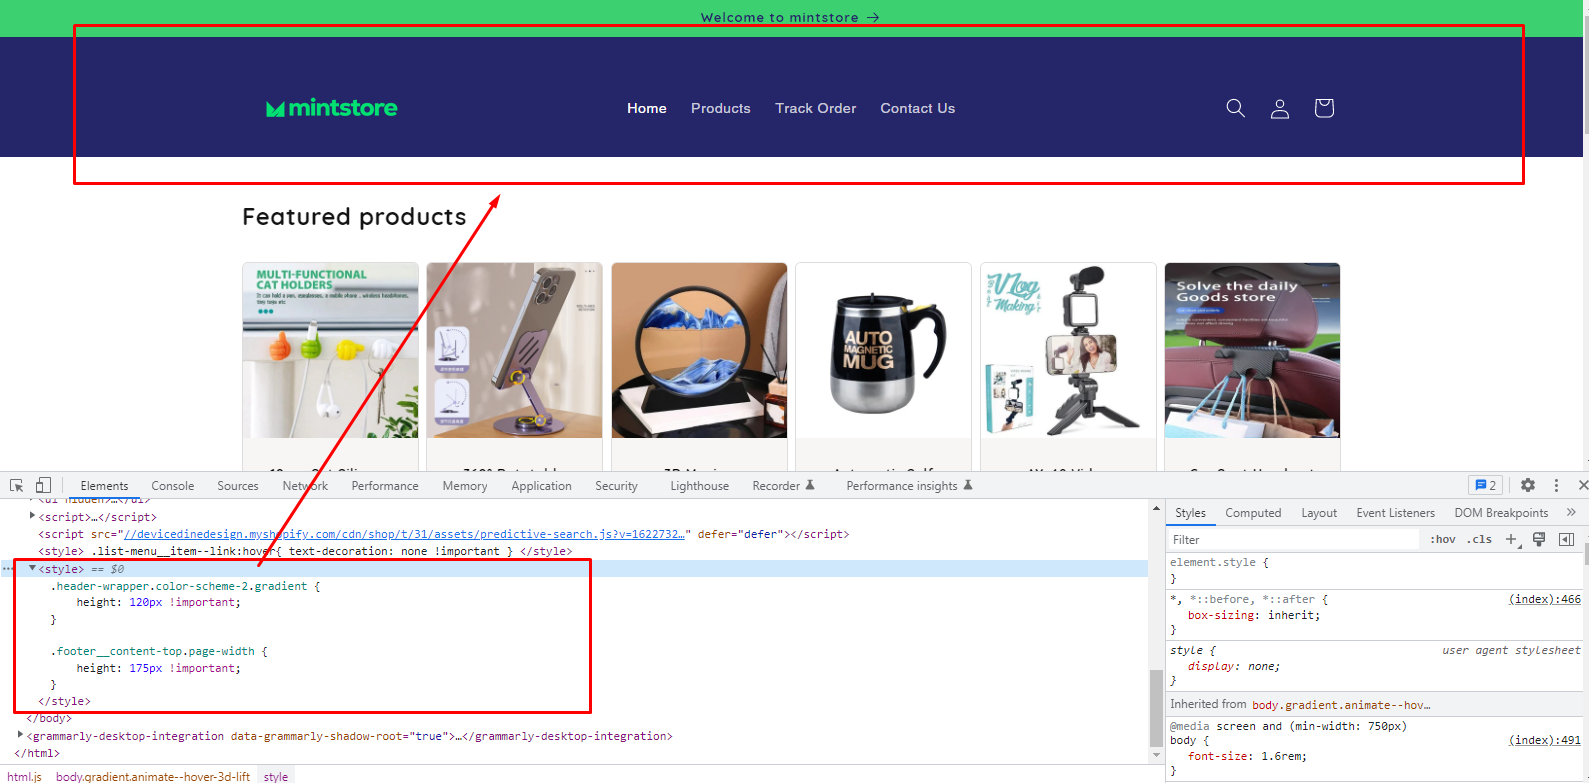
Task: Switch to the Sources tab
Action: click(x=238, y=486)
